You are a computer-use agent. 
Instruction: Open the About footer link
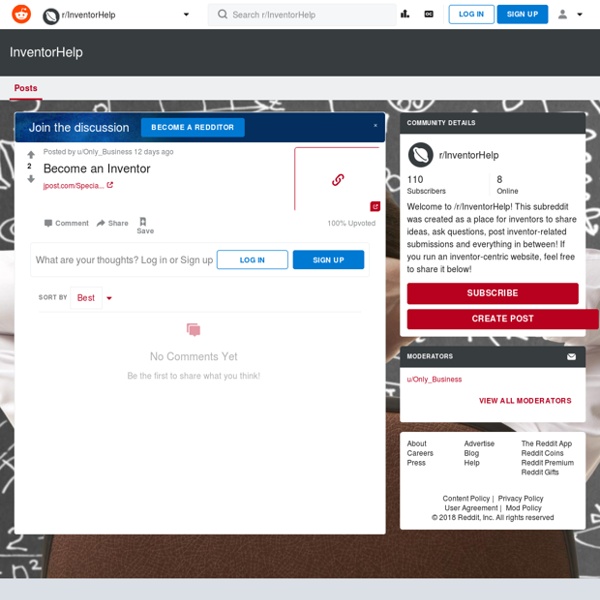tap(416, 443)
